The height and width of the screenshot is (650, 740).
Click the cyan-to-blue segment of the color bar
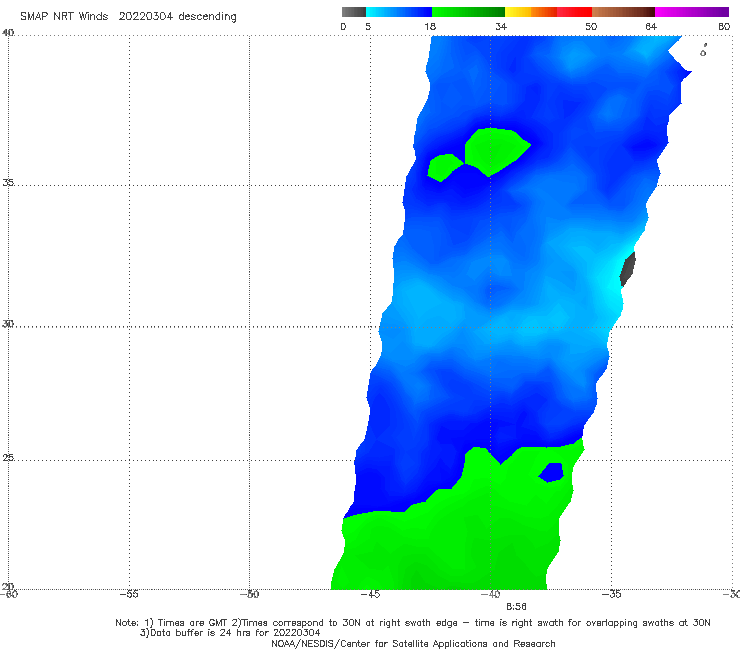pos(399,12)
